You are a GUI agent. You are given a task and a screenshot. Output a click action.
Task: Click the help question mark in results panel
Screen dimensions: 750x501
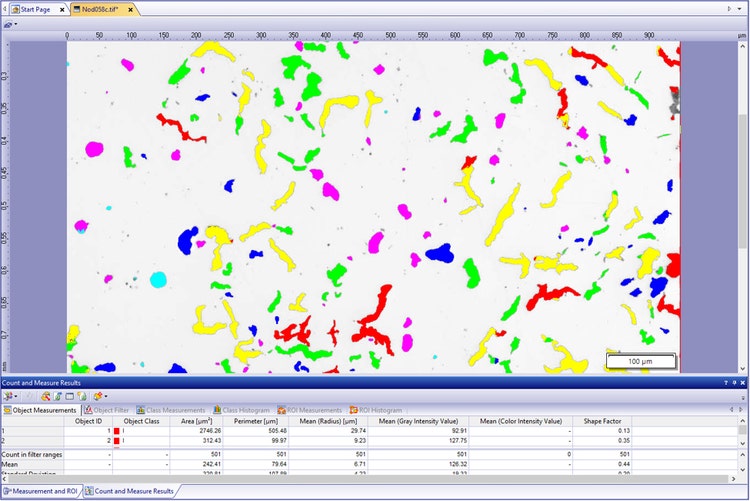pos(725,382)
